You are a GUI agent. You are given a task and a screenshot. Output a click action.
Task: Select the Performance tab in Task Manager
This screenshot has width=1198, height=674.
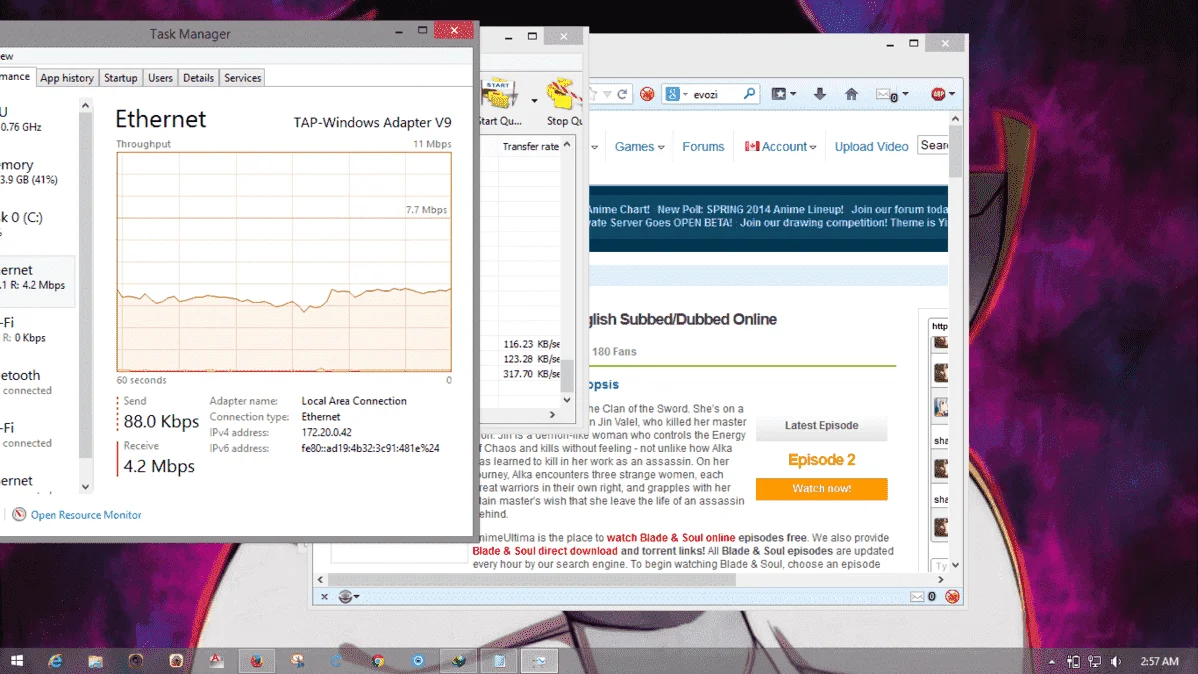click(x=16, y=77)
